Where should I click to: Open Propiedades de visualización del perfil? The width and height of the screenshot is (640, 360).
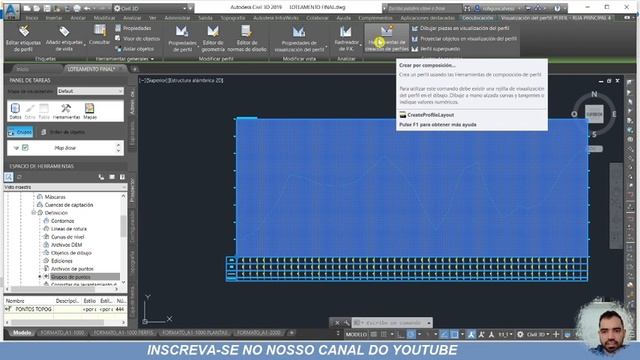[x=299, y=38]
